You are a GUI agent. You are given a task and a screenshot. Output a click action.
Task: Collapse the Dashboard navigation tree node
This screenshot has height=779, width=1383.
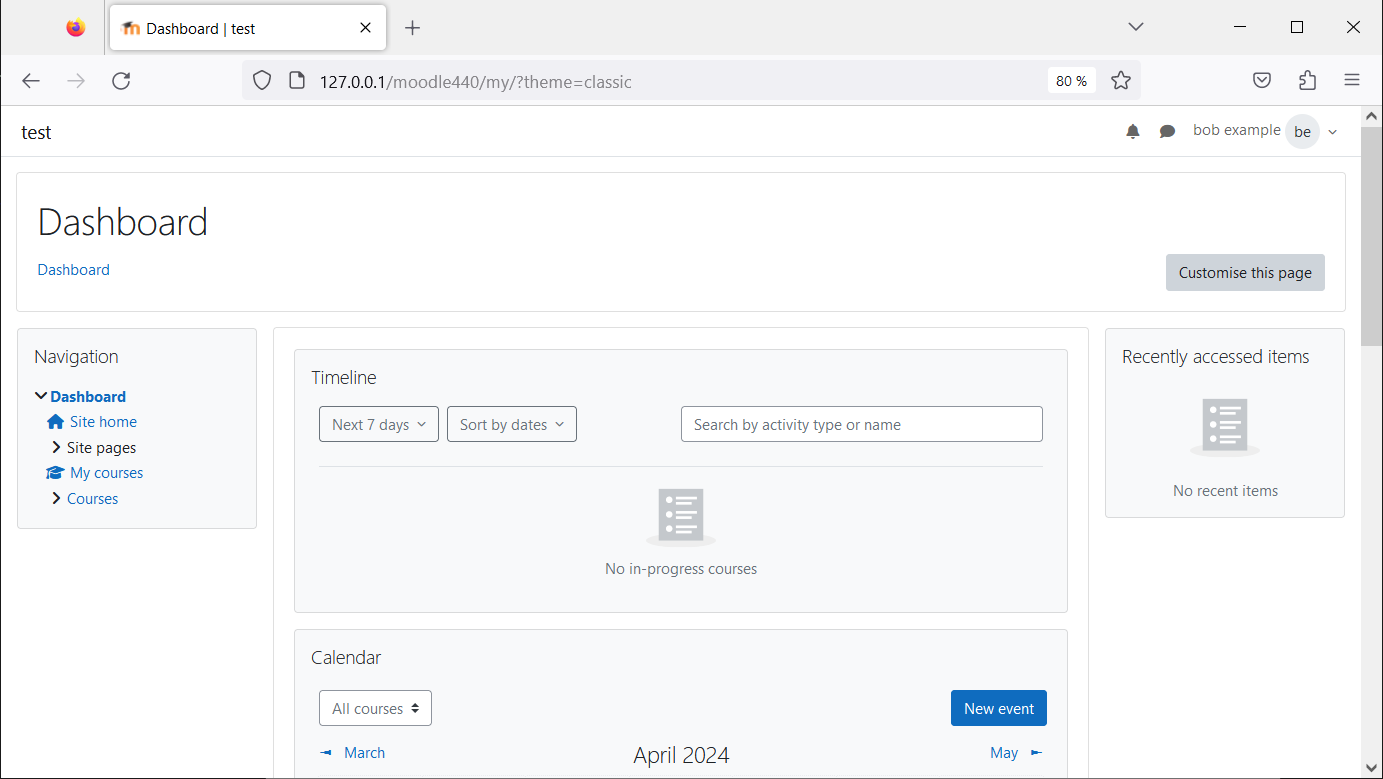pos(41,397)
